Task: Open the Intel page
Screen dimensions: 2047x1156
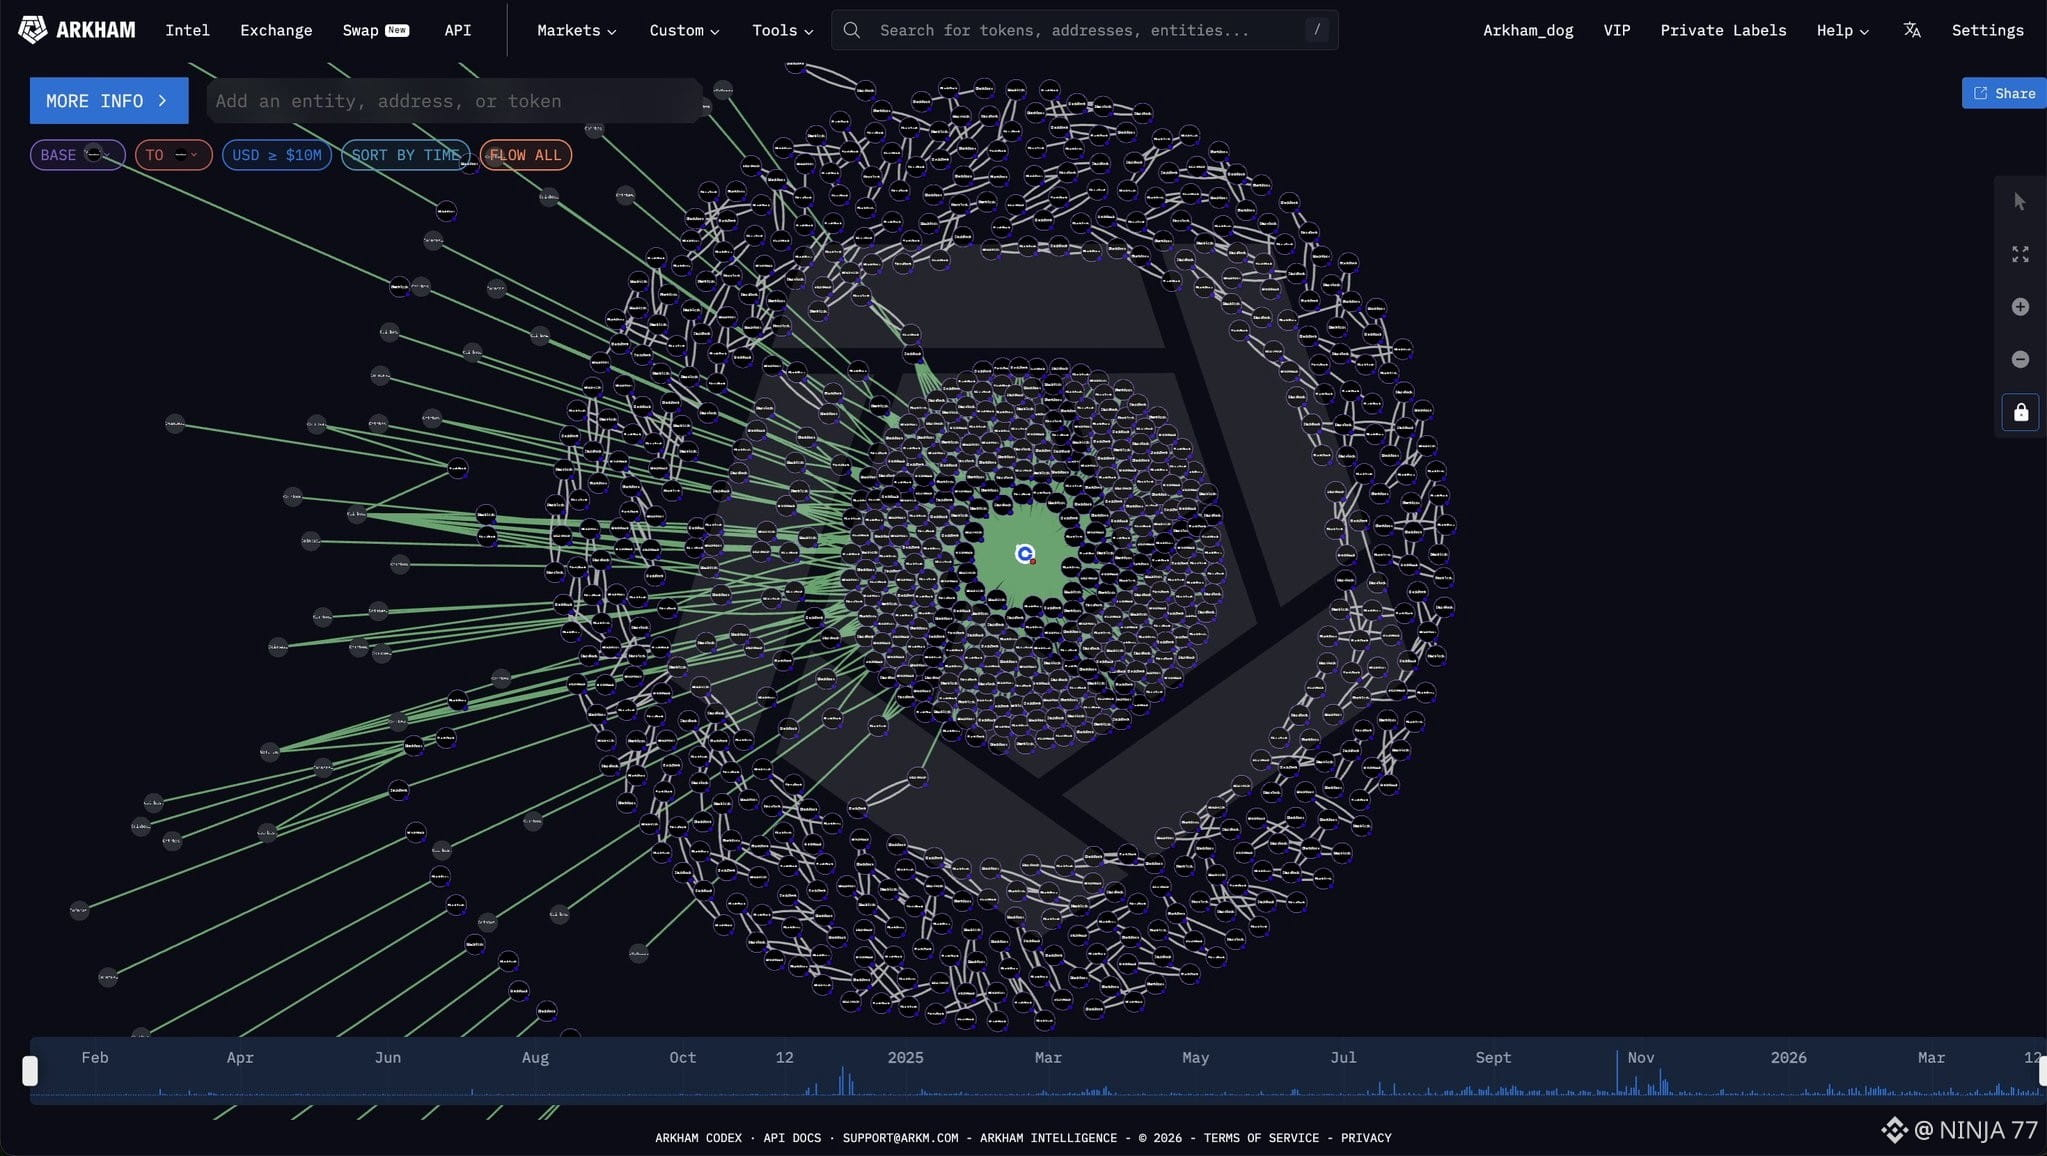Action: [x=188, y=30]
